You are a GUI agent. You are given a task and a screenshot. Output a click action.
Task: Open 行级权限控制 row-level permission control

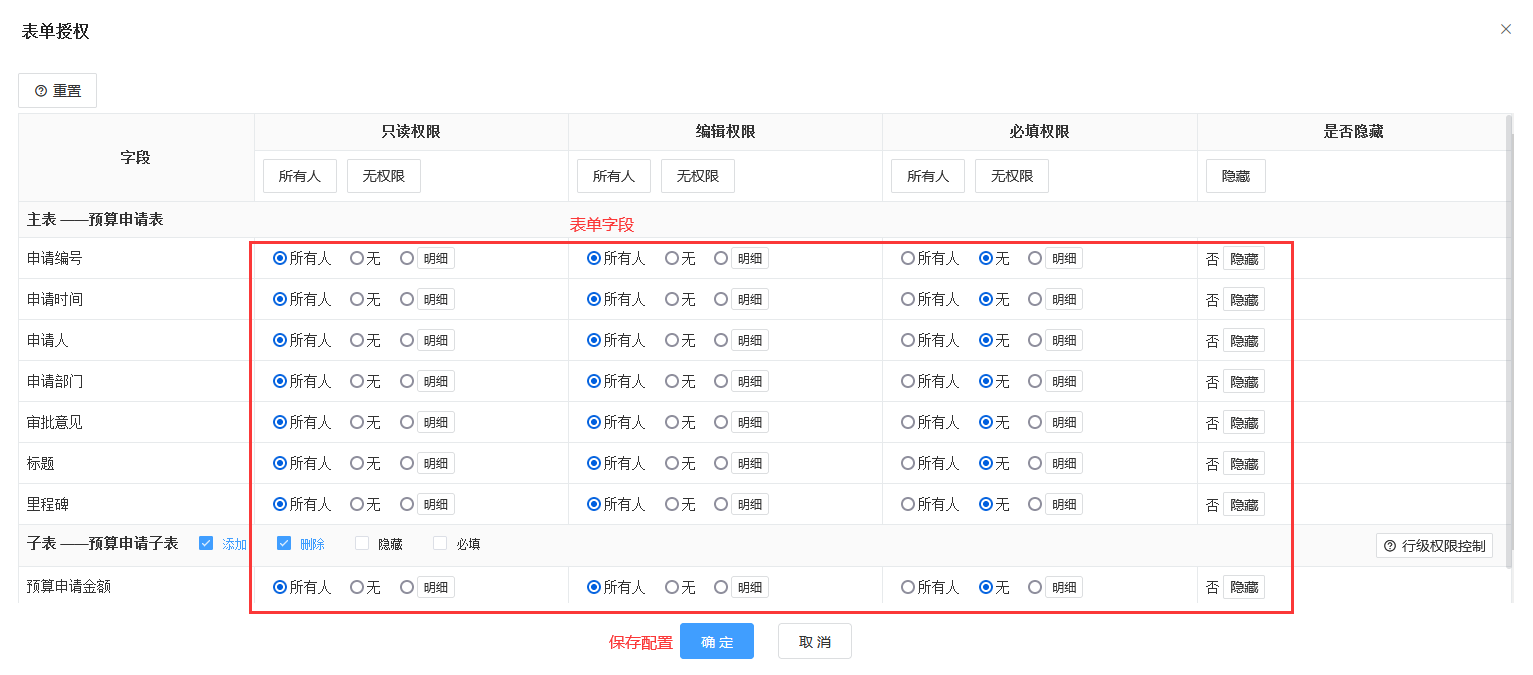1434,546
